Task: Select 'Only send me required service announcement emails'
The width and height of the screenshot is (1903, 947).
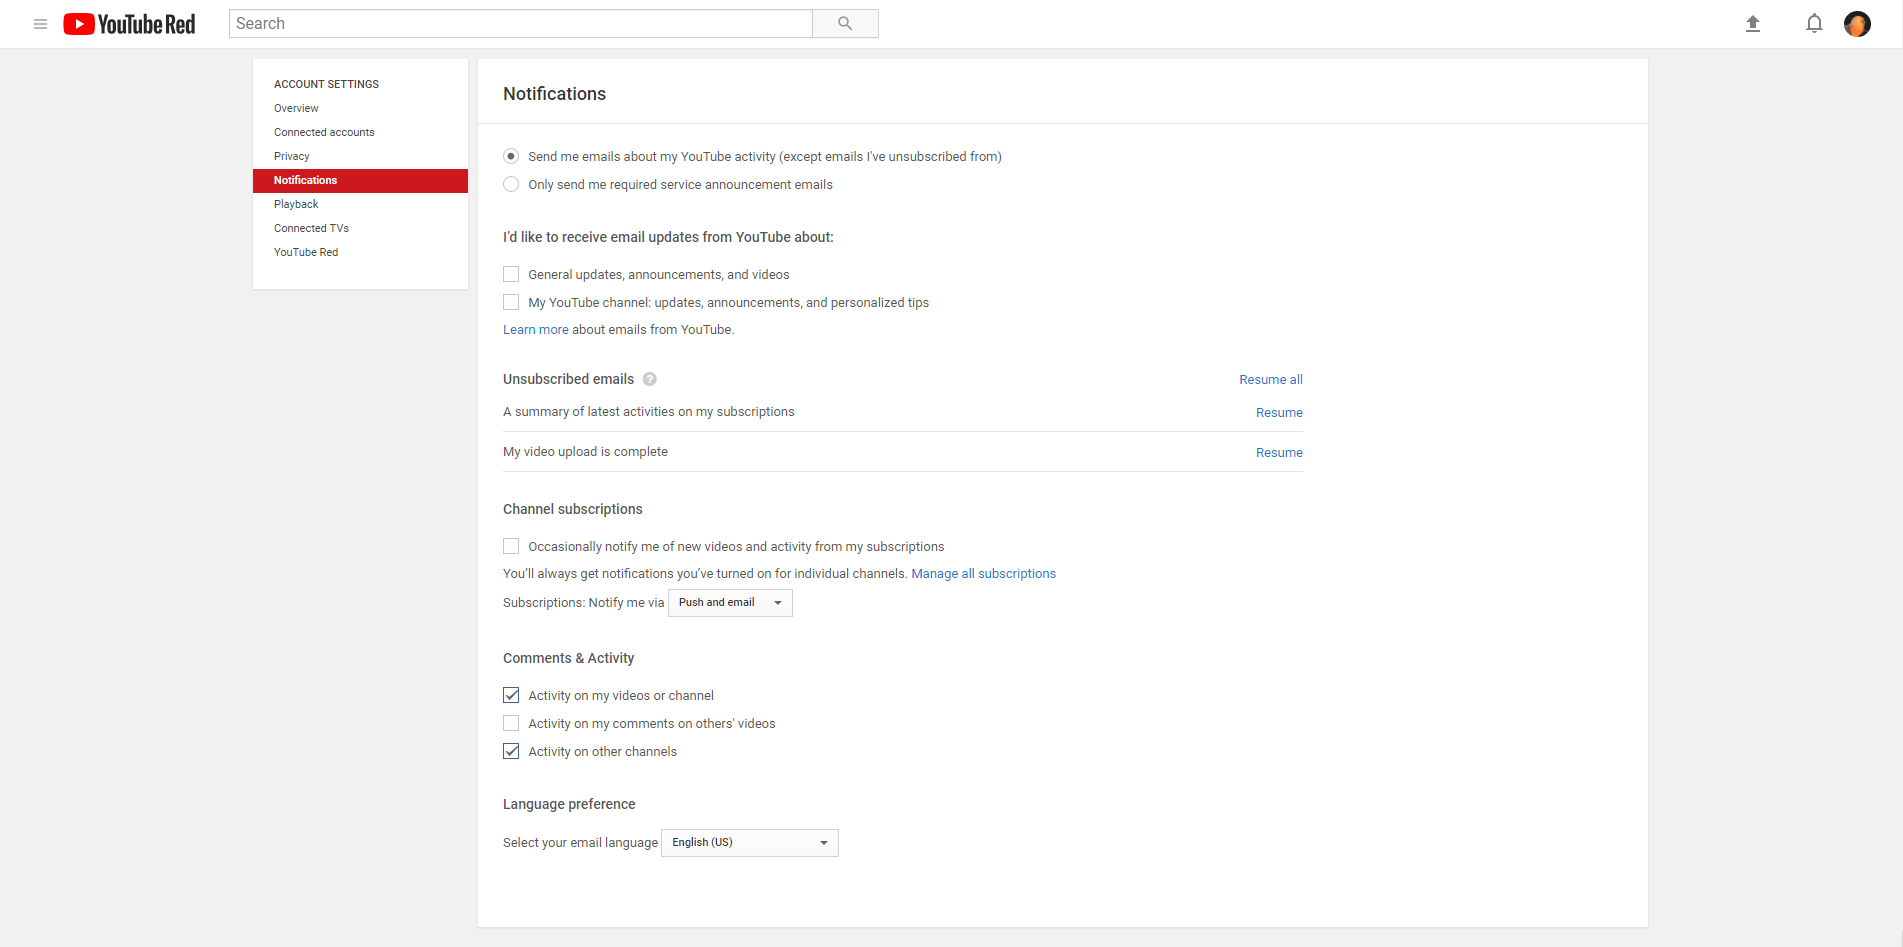Action: [x=511, y=184]
